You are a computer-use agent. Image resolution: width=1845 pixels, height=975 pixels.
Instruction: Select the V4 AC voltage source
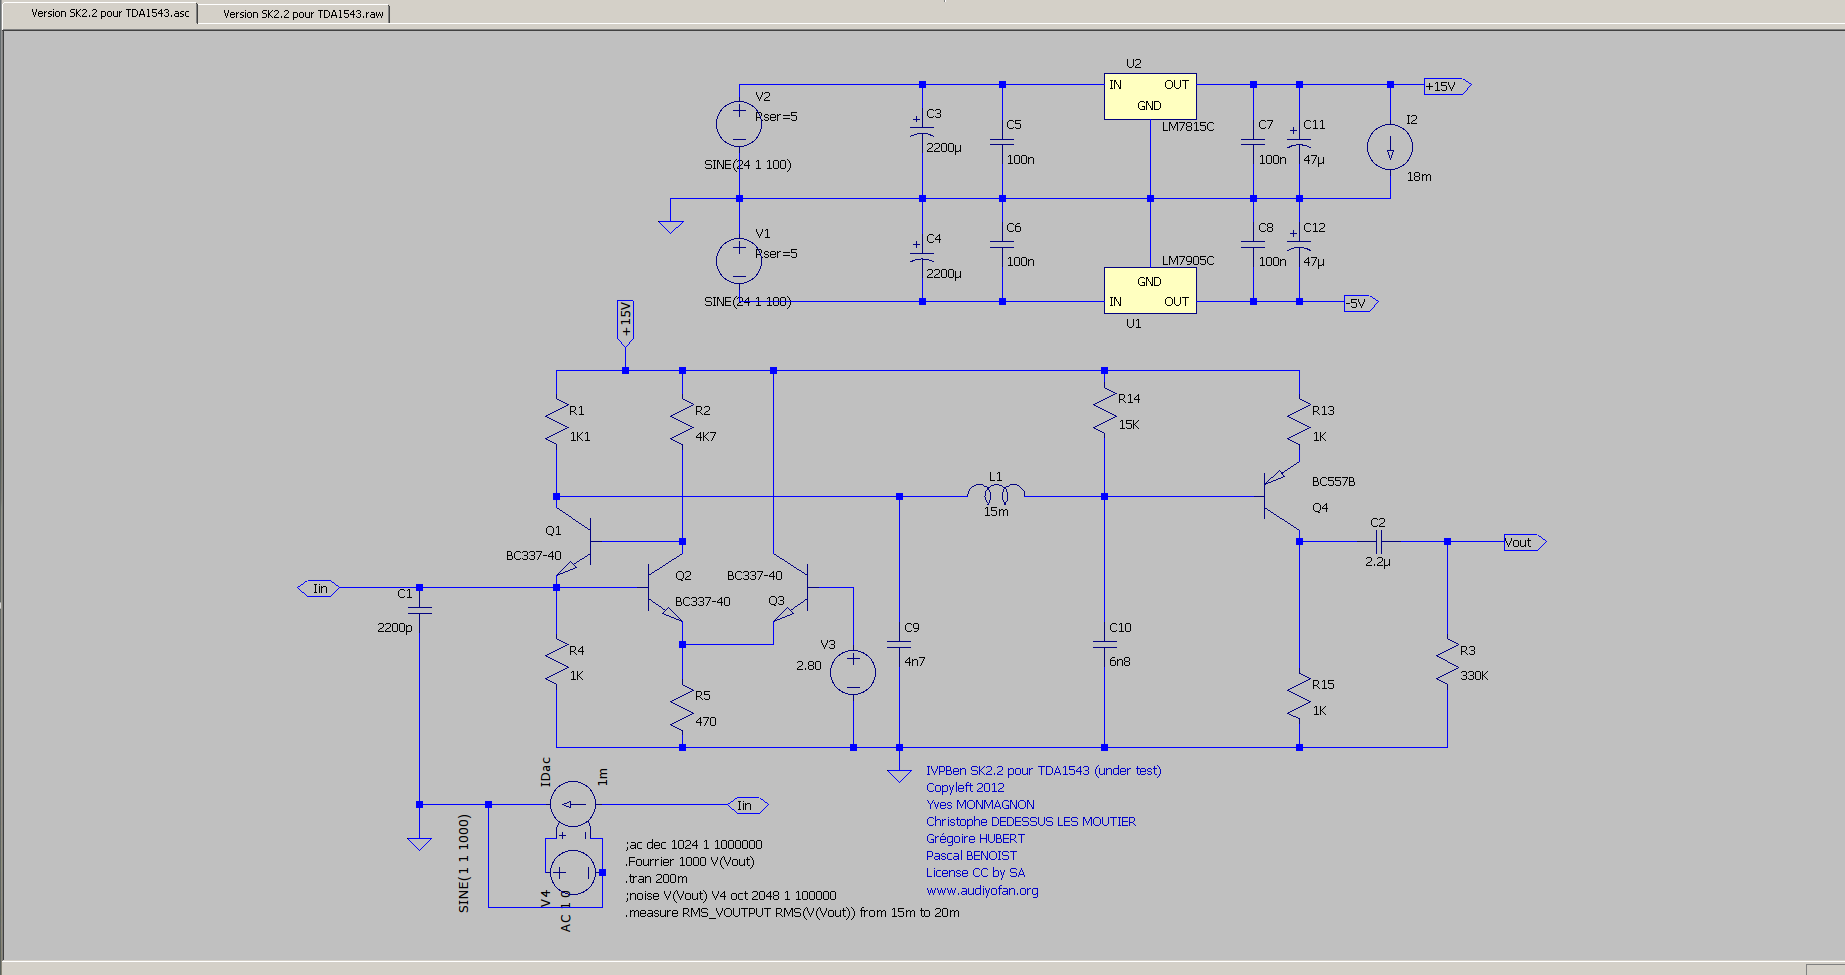(574, 873)
